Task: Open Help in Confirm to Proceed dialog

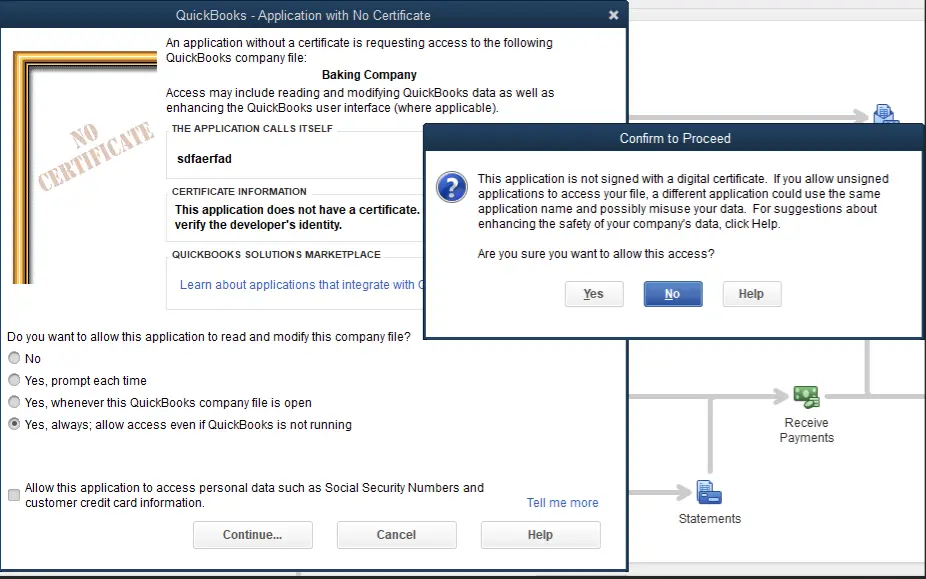Action: (751, 294)
